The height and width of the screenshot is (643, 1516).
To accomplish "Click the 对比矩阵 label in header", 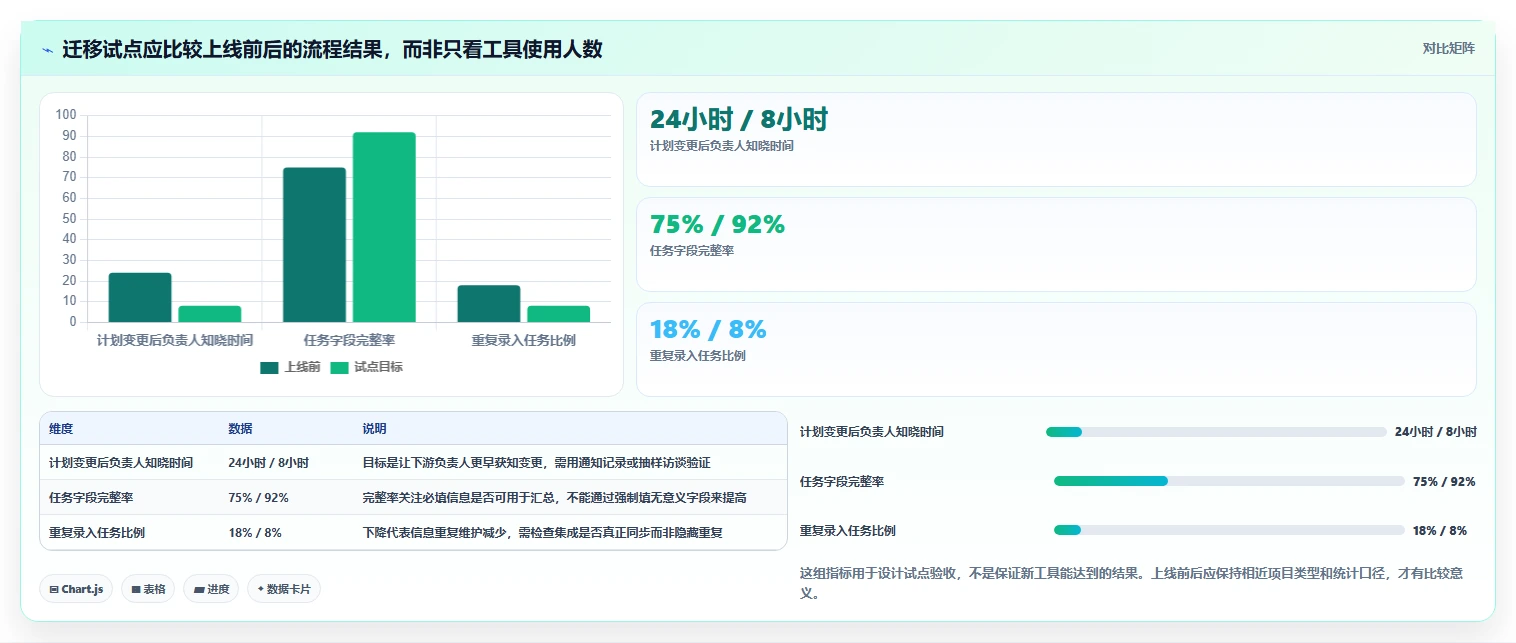I will (1448, 48).
